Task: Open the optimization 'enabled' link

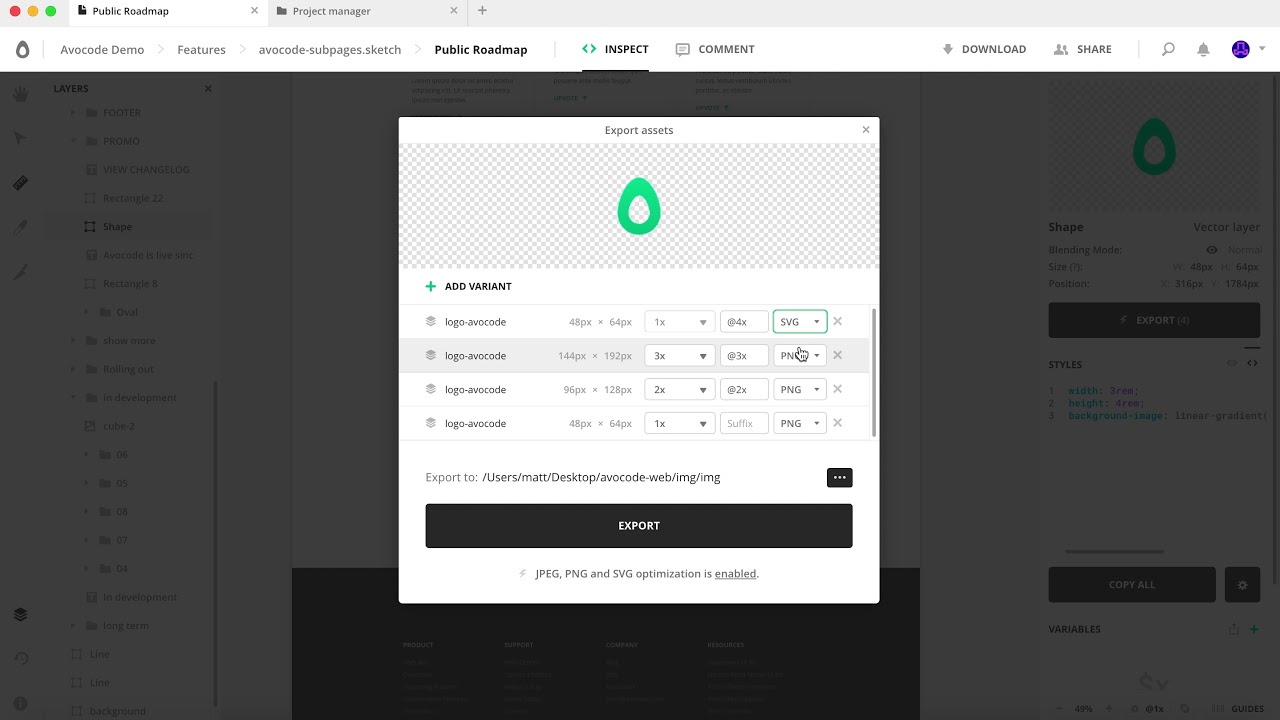Action: (735, 574)
